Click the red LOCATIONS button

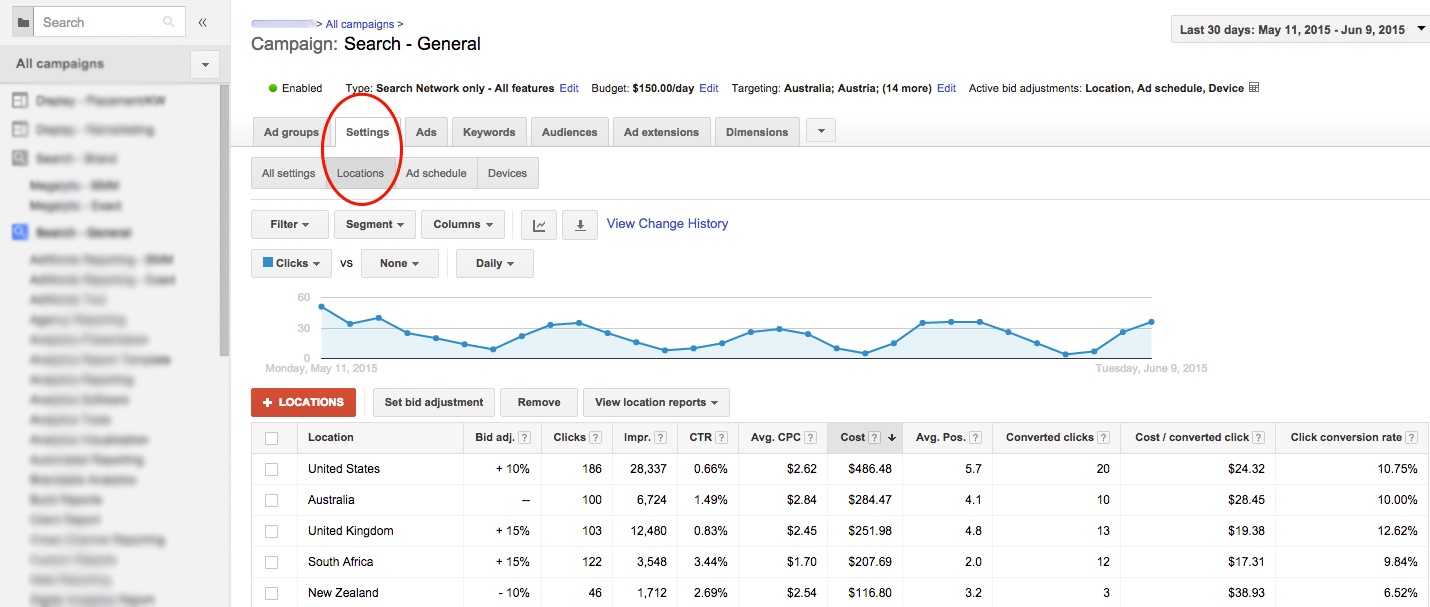pos(303,401)
